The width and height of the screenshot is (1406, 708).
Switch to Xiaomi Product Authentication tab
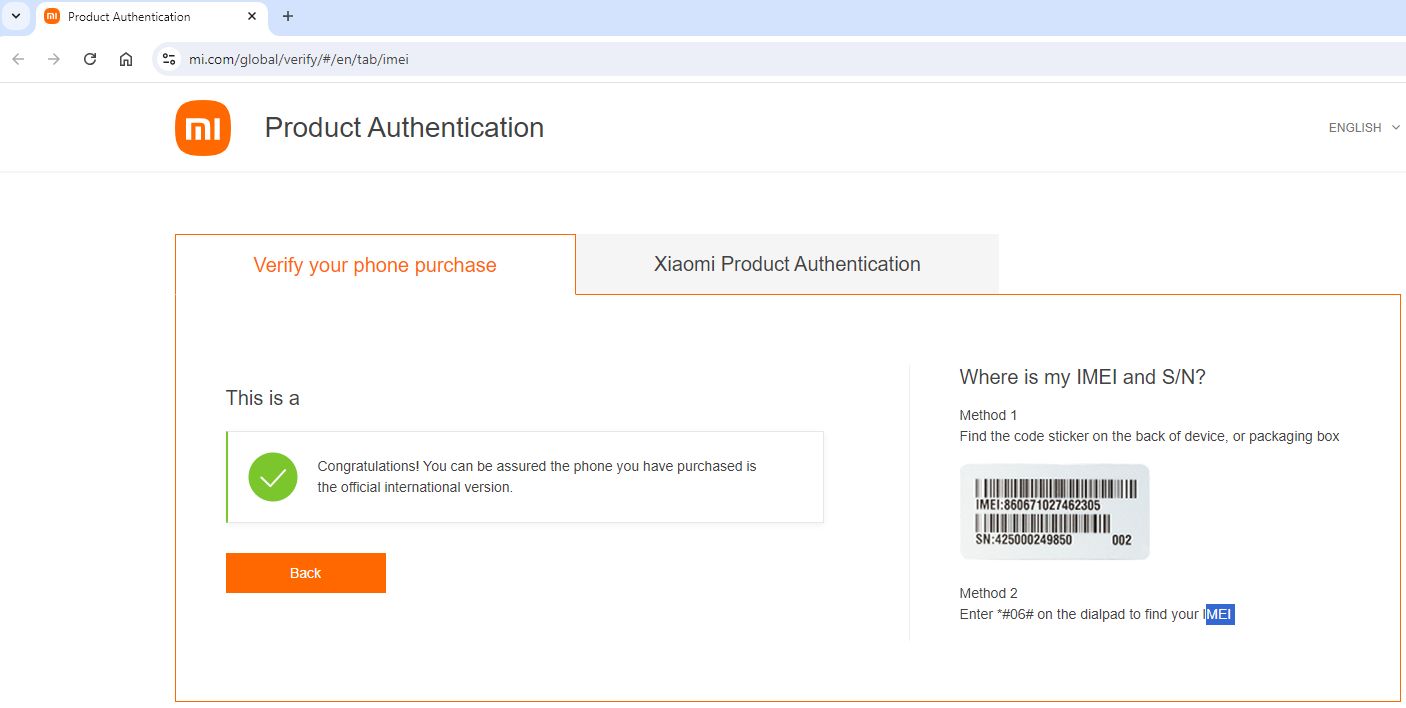(787, 264)
